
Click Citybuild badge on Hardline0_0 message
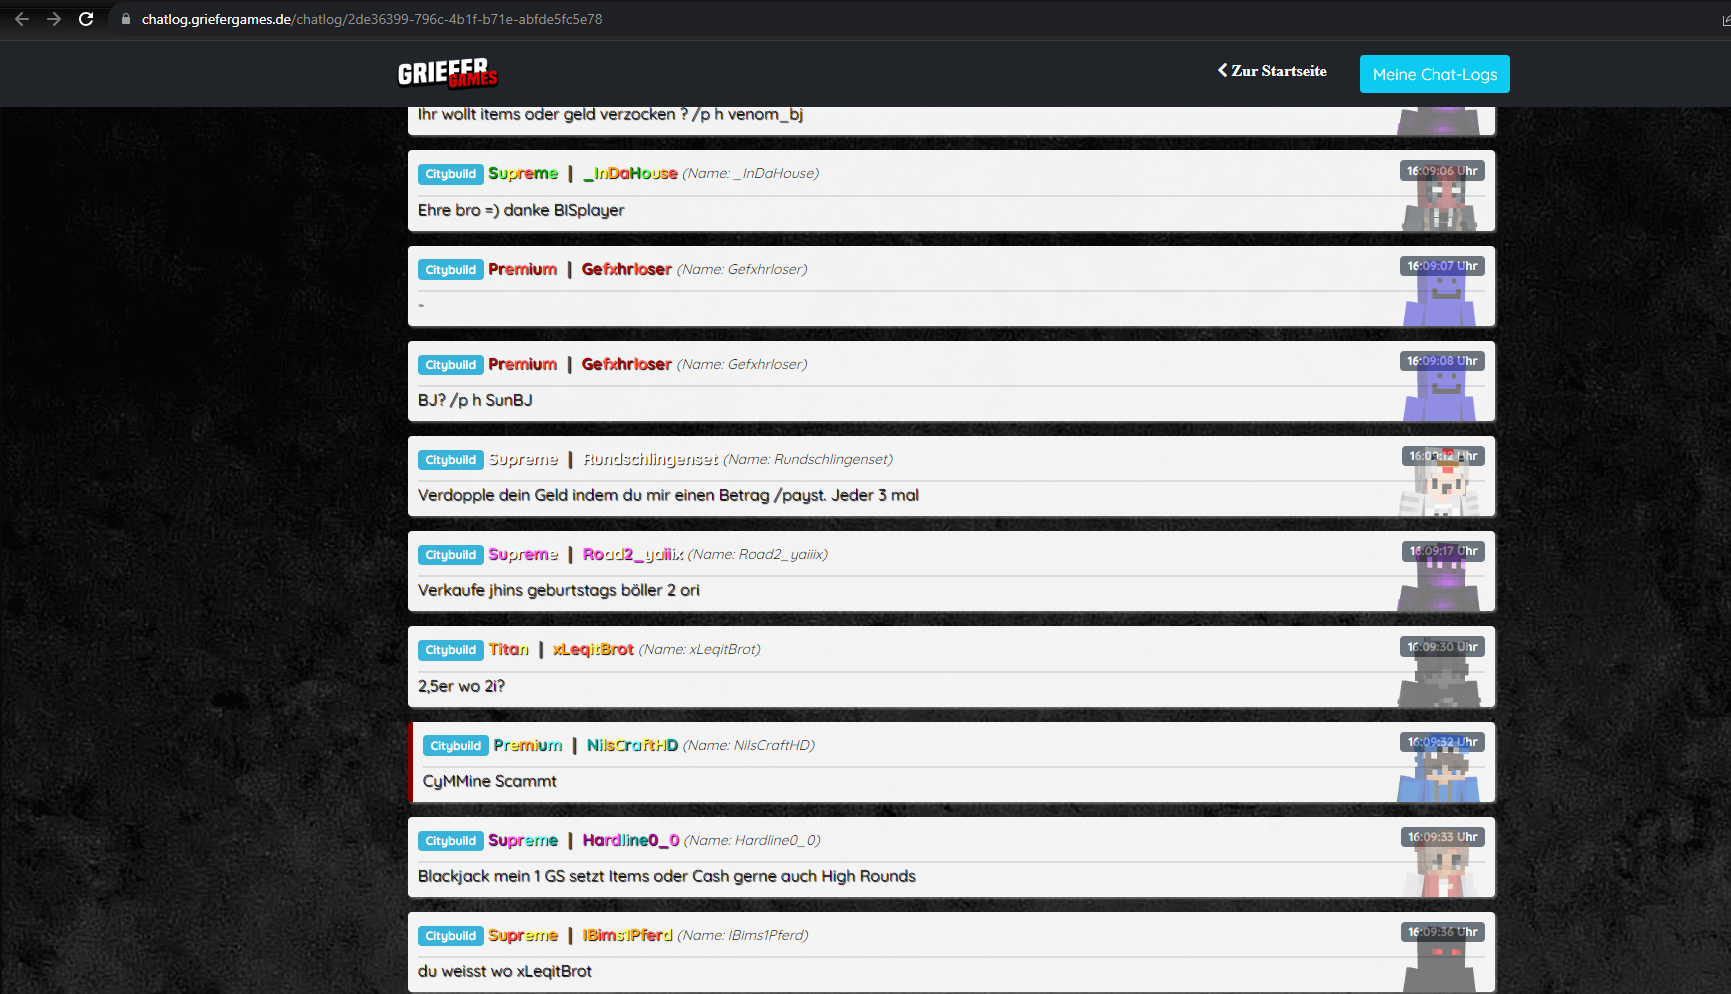coord(451,841)
